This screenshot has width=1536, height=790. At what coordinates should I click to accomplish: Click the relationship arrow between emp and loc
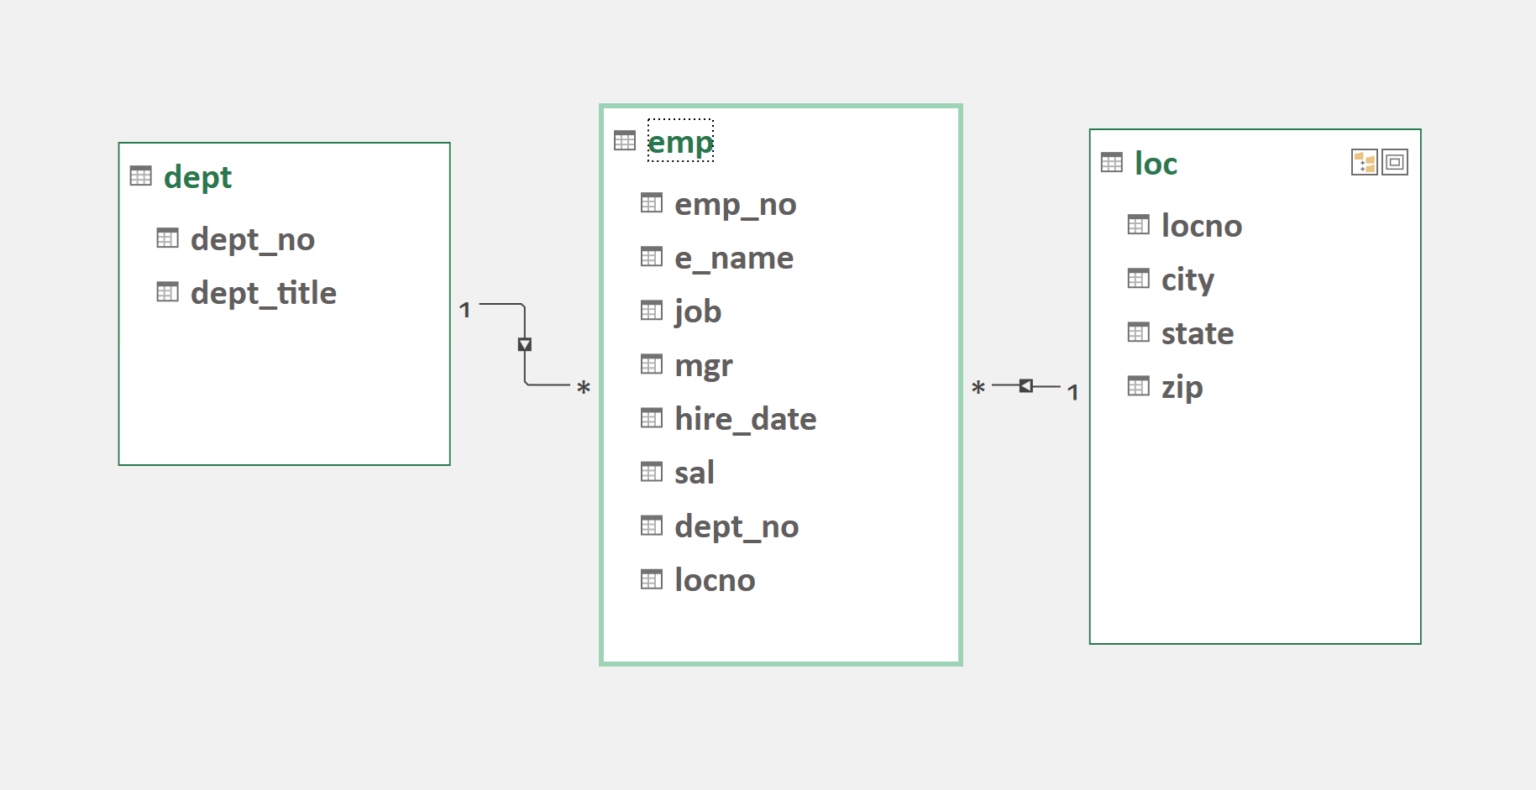1025,385
